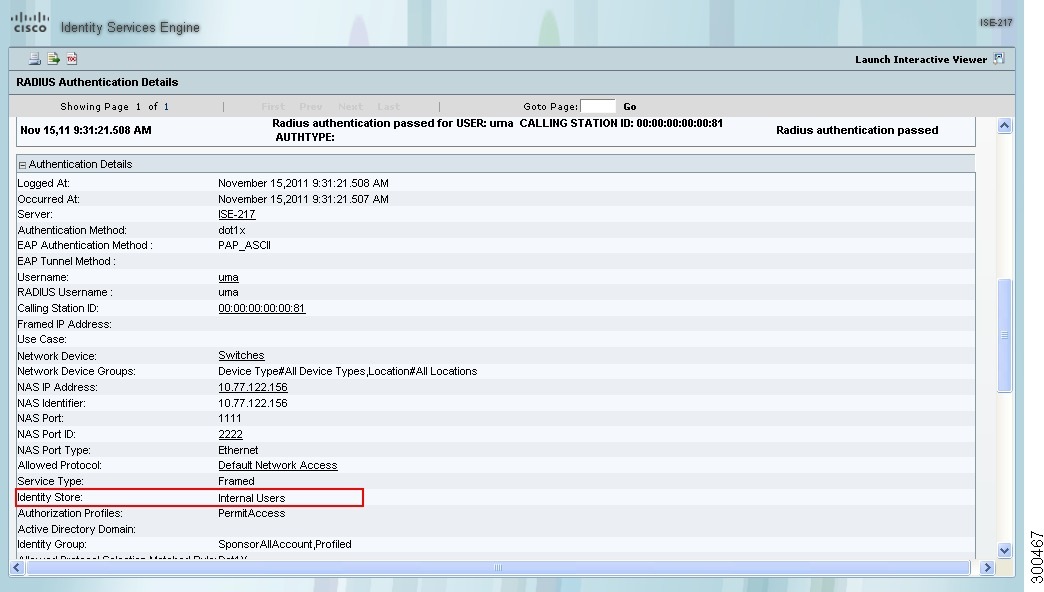Viewport: 1044px width, 592px height.
Task: Open the ISE-217 server link
Action: pos(236,214)
